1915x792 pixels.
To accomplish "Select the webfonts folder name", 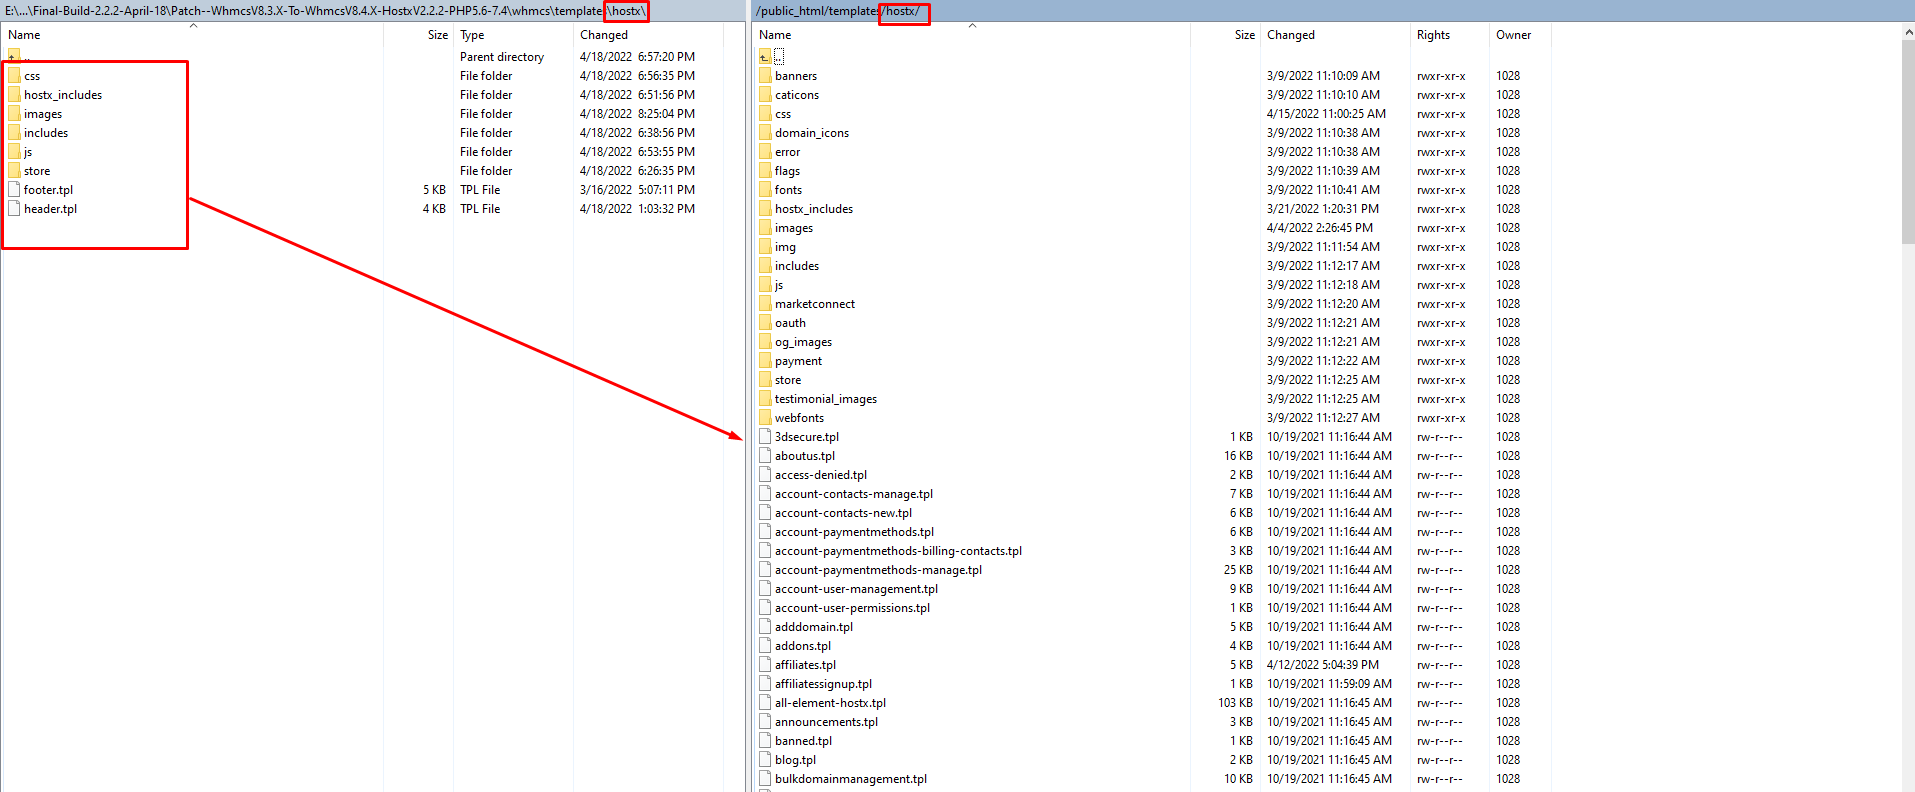I will click(x=799, y=418).
